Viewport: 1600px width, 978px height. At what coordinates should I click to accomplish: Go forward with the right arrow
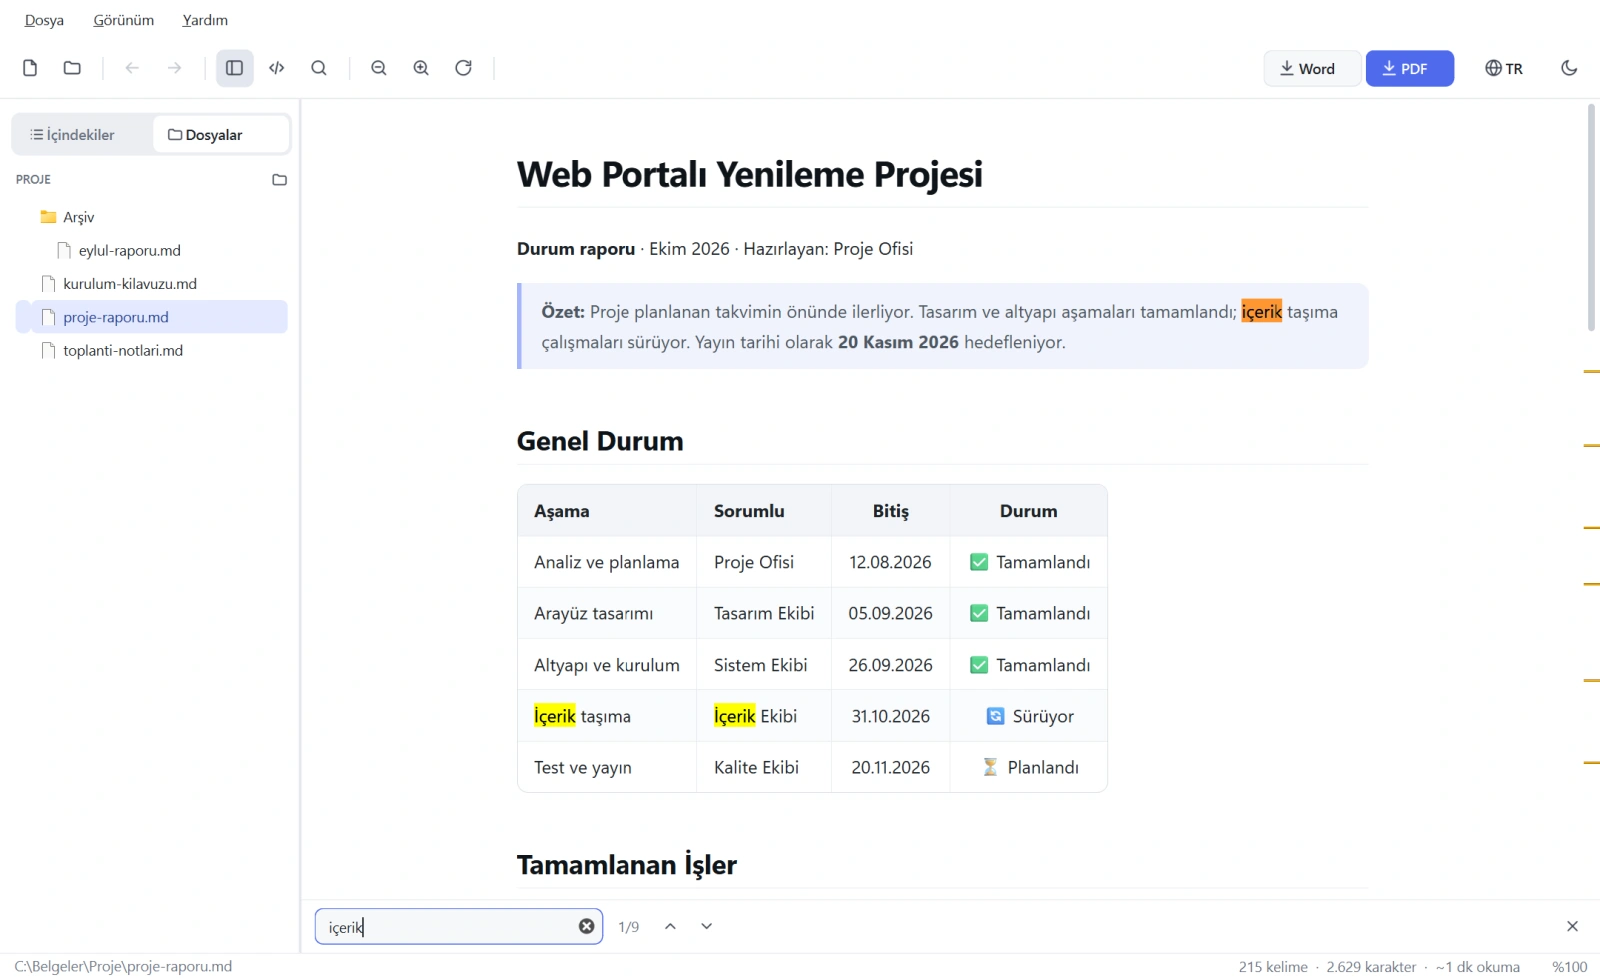[x=175, y=68]
